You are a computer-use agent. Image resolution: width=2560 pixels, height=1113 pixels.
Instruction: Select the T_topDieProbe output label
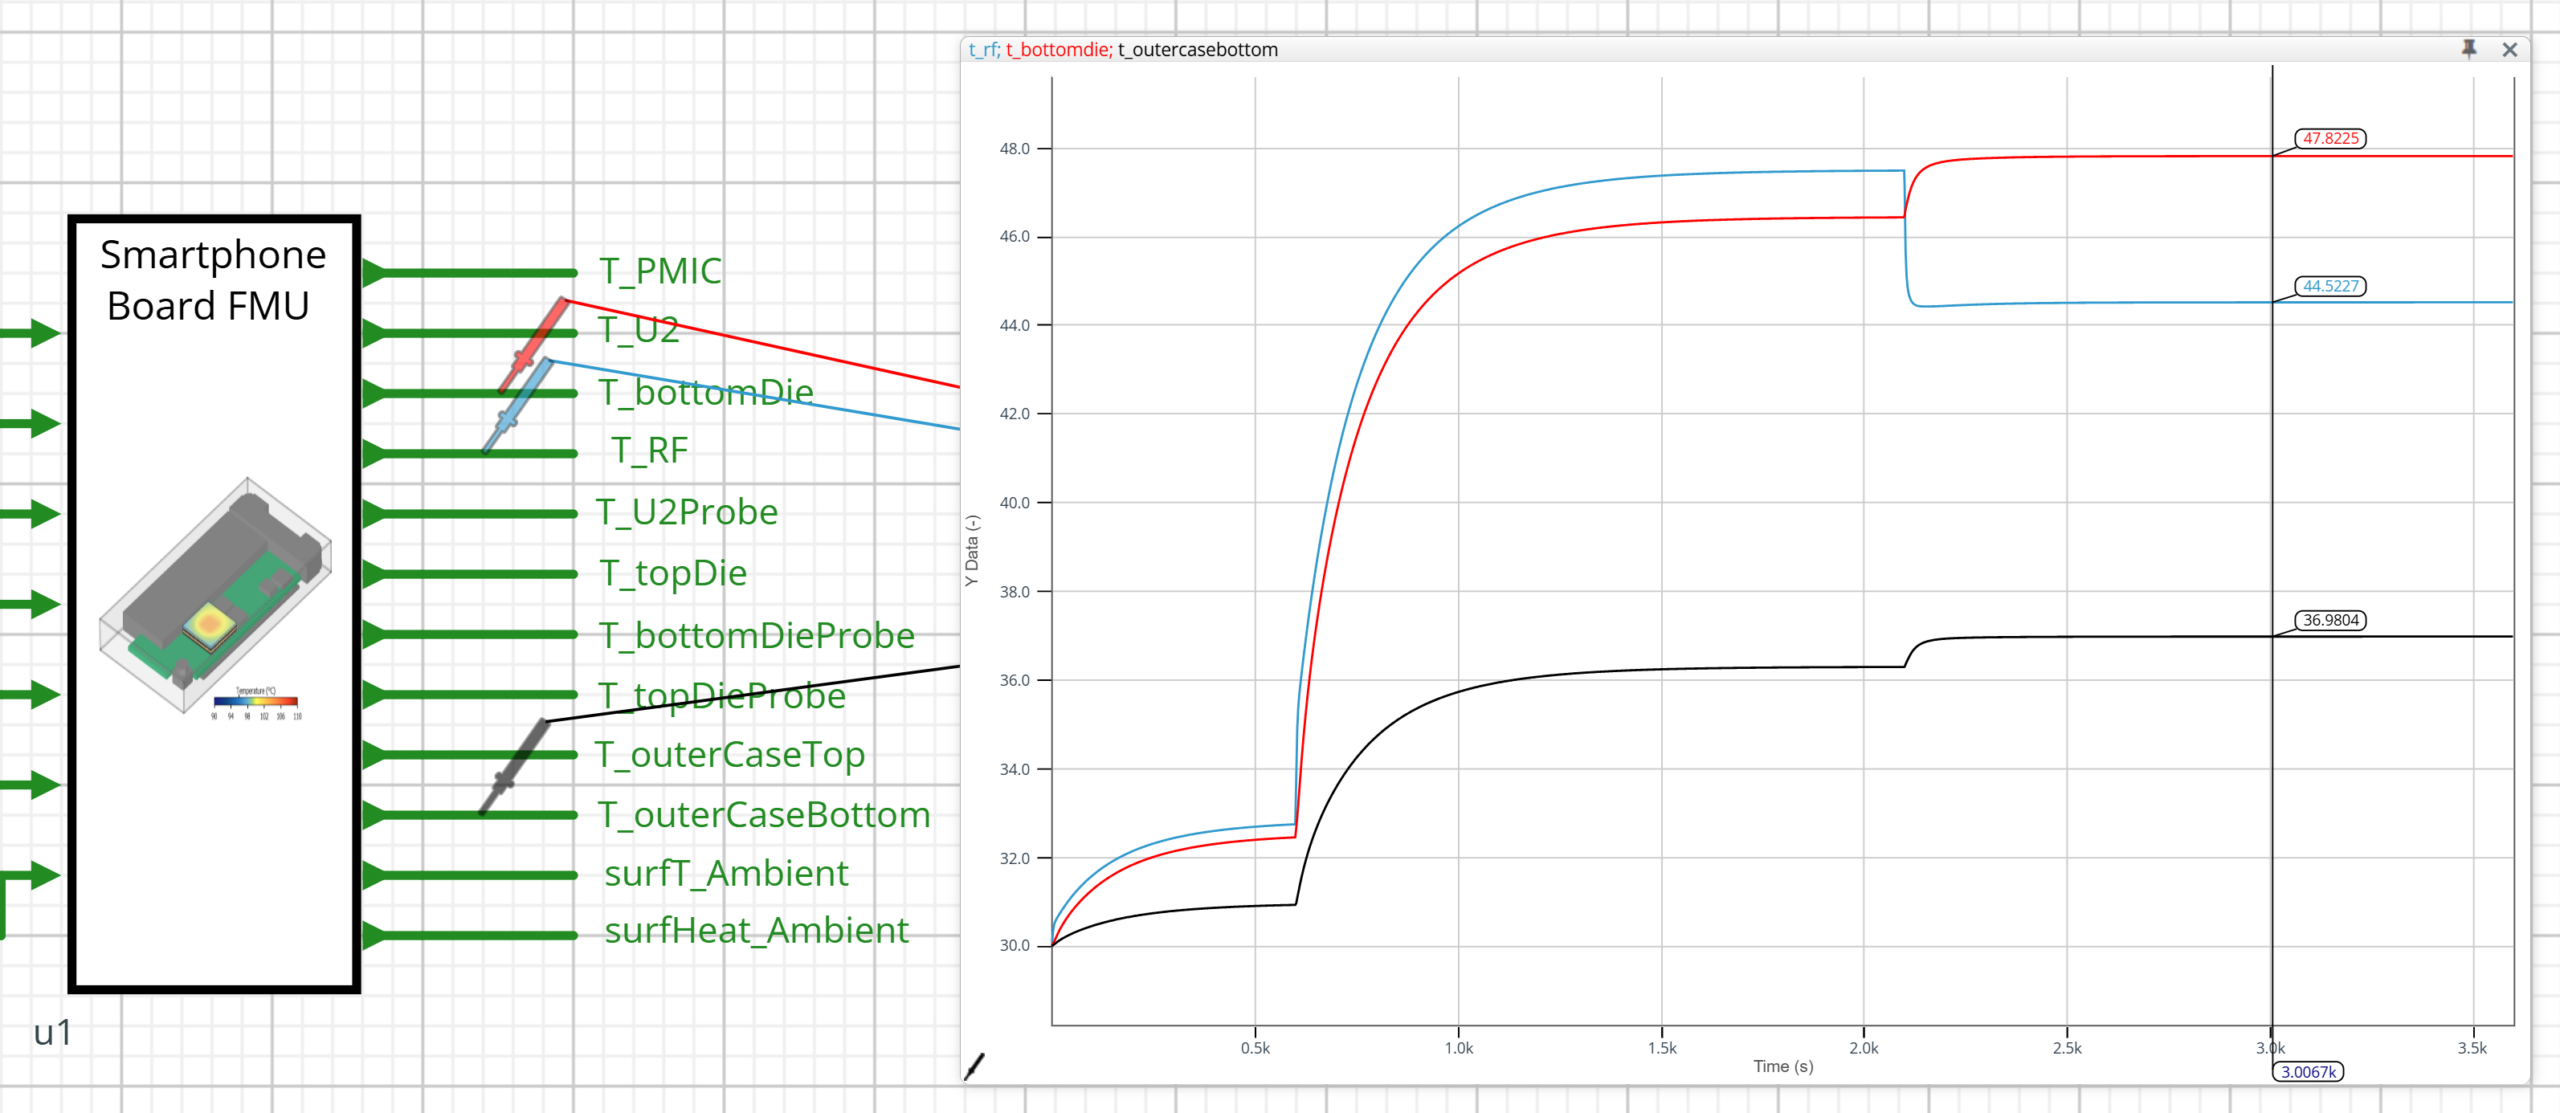[721, 695]
